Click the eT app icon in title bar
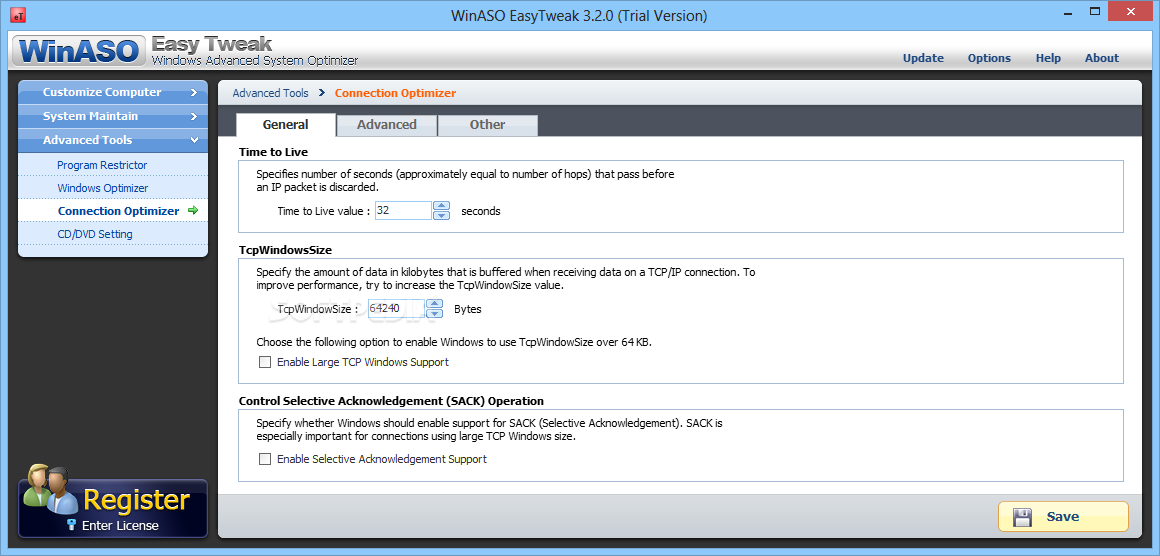The width and height of the screenshot is (1160, 556). [x=19, y=14]
